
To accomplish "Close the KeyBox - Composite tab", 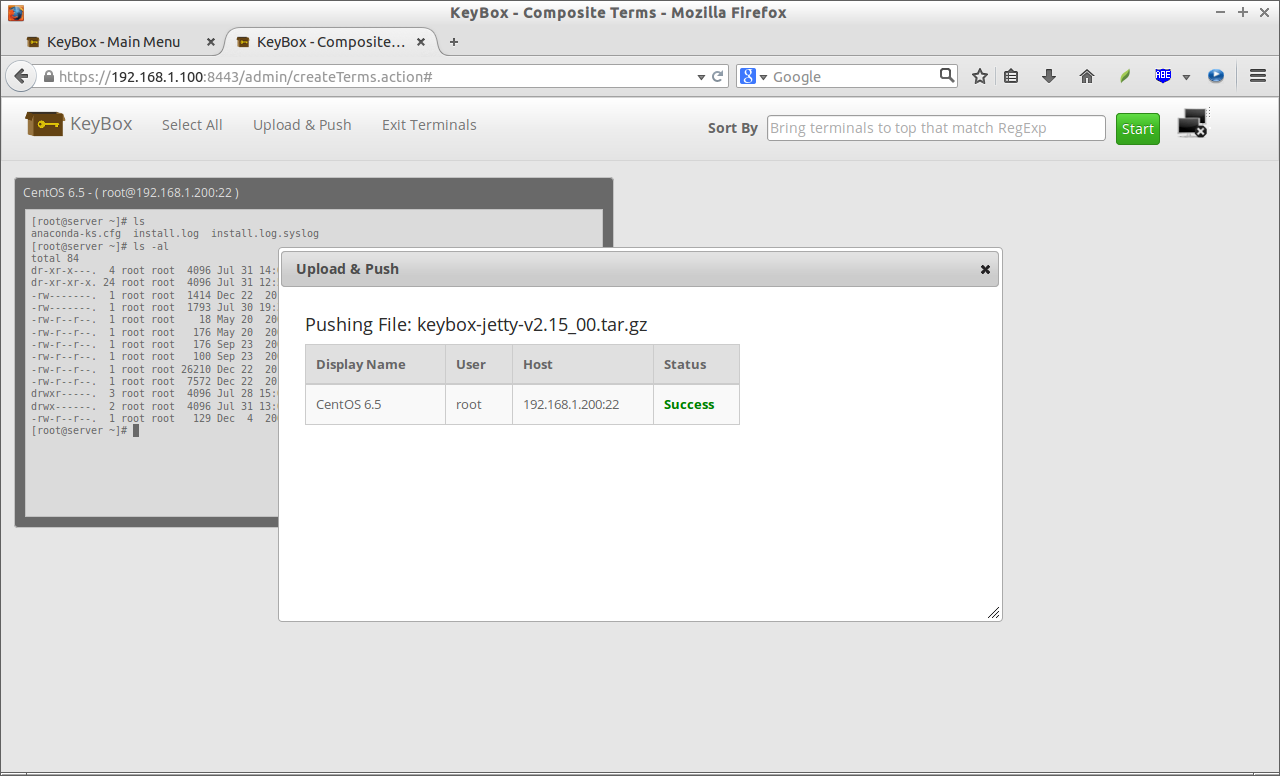I will tap(421, 42).
